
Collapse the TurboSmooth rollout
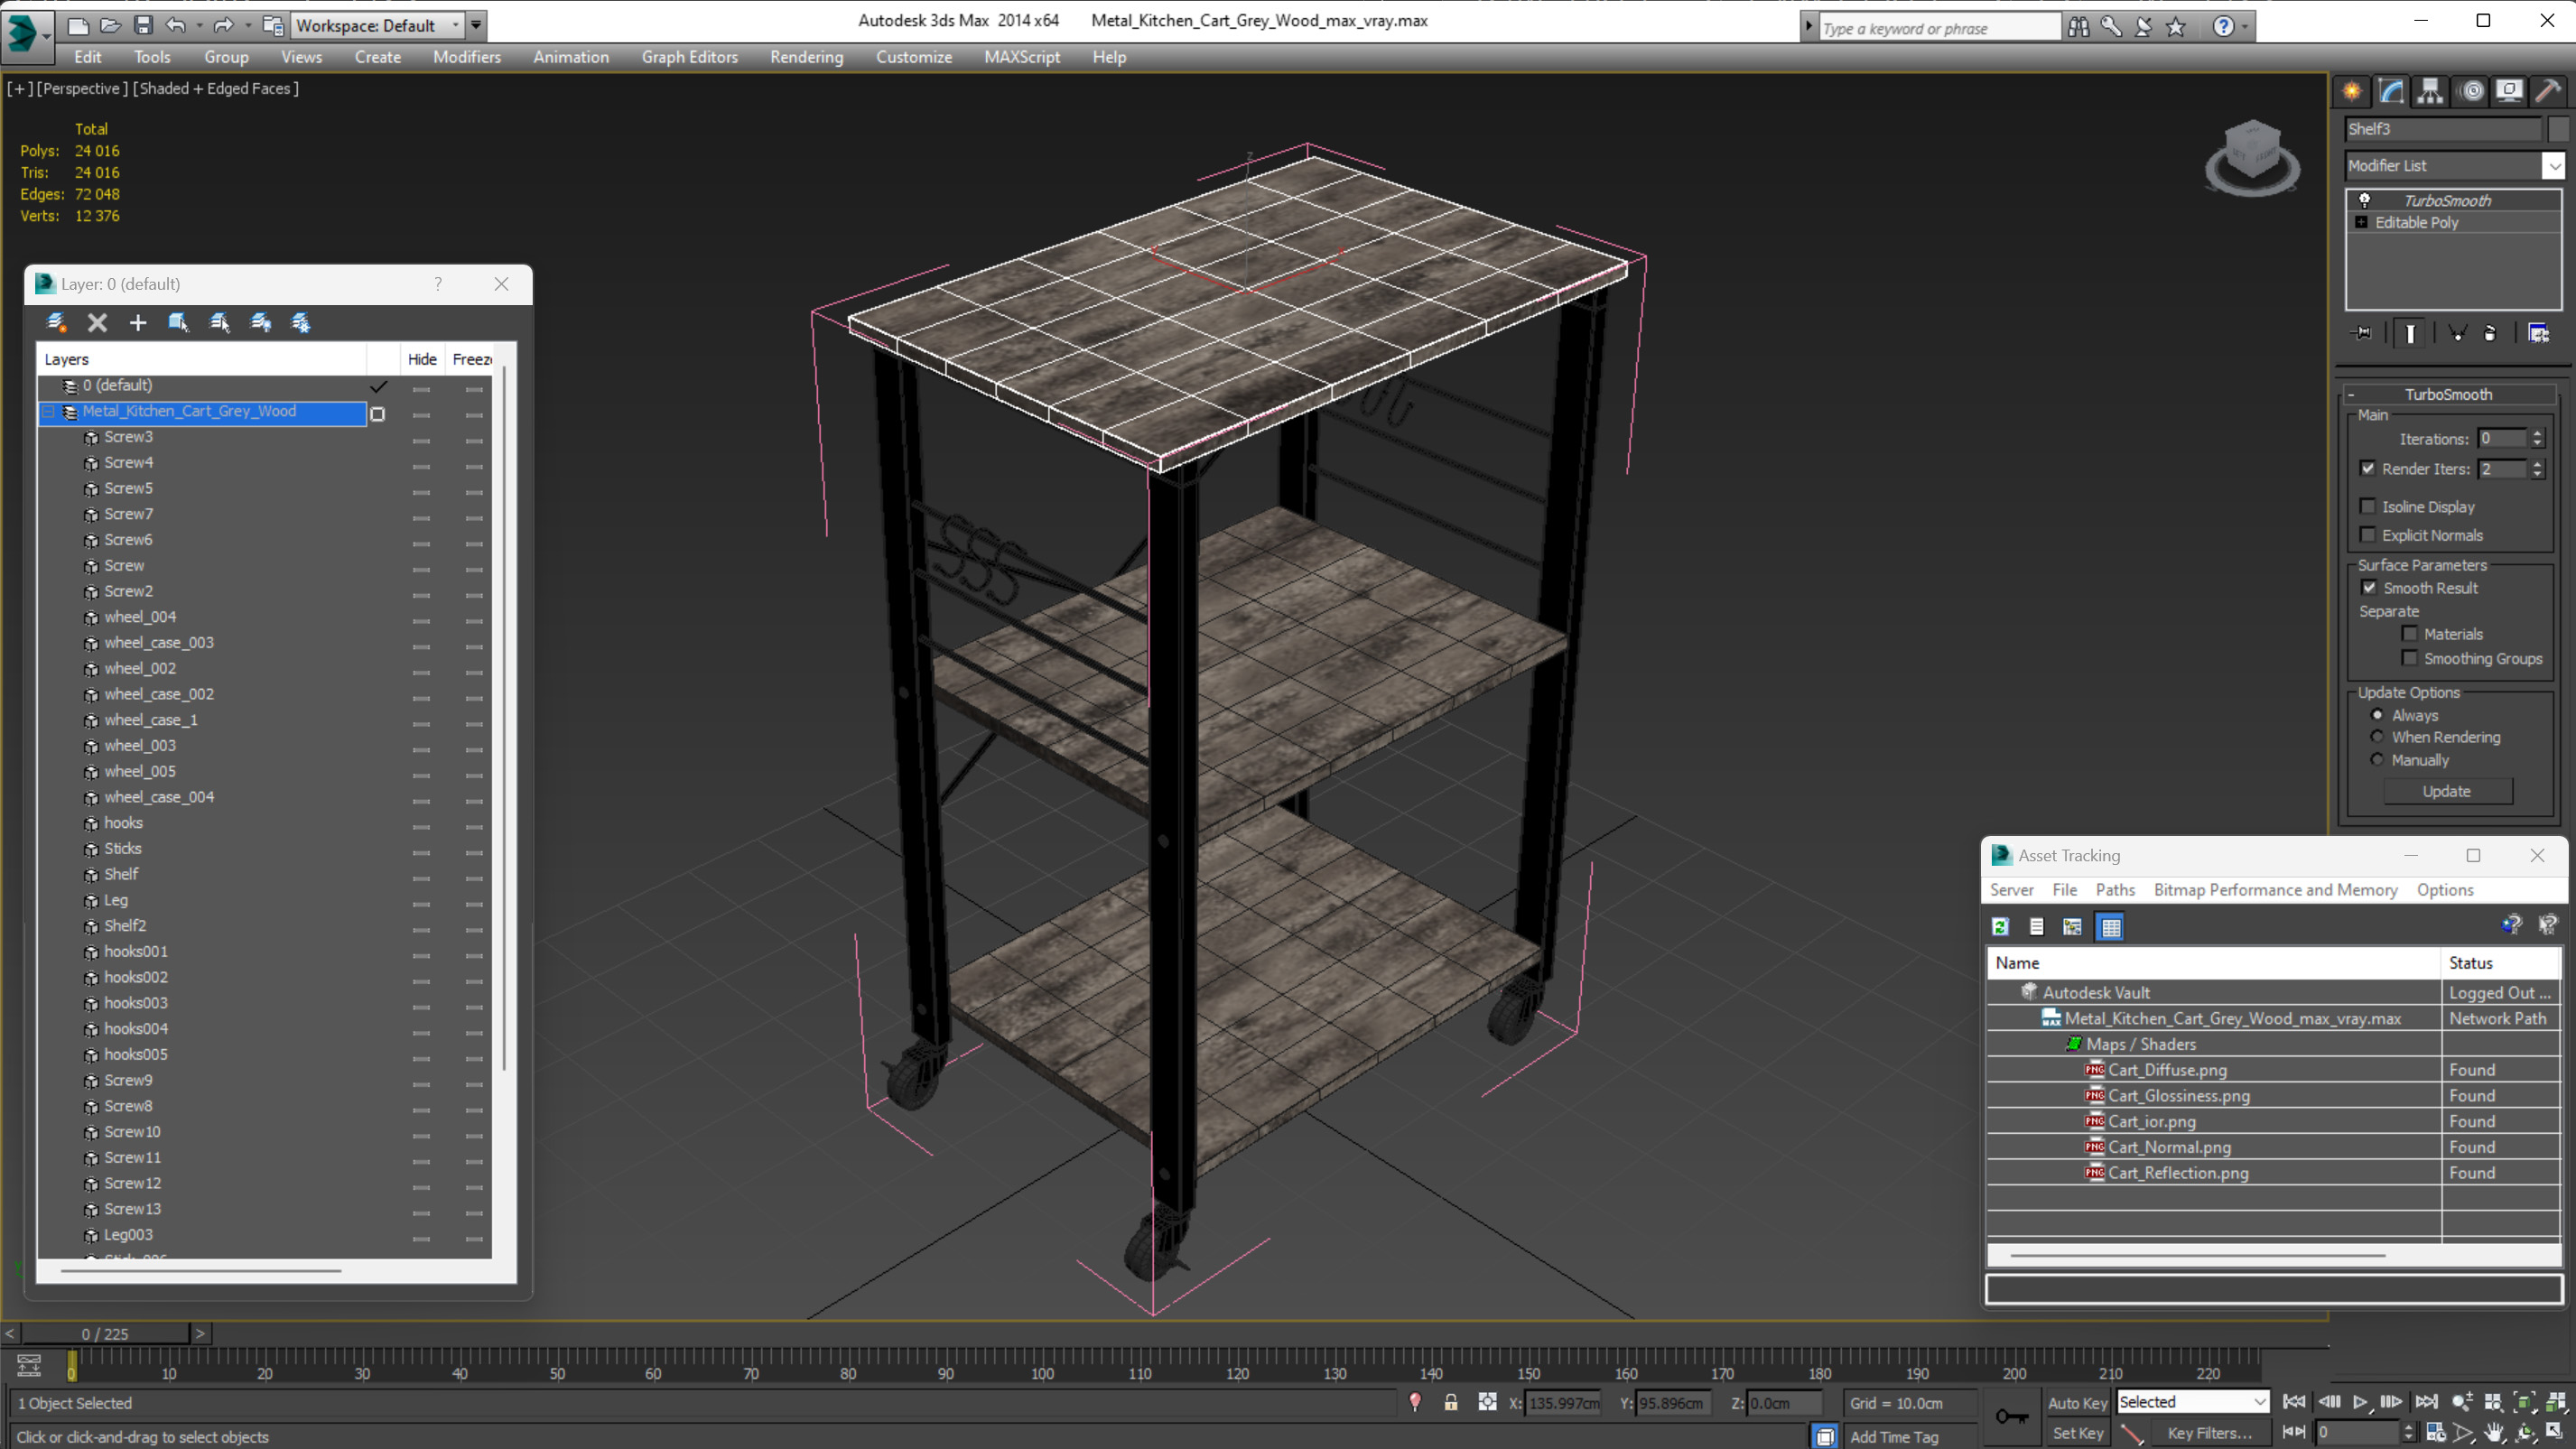click(2351, 394)
